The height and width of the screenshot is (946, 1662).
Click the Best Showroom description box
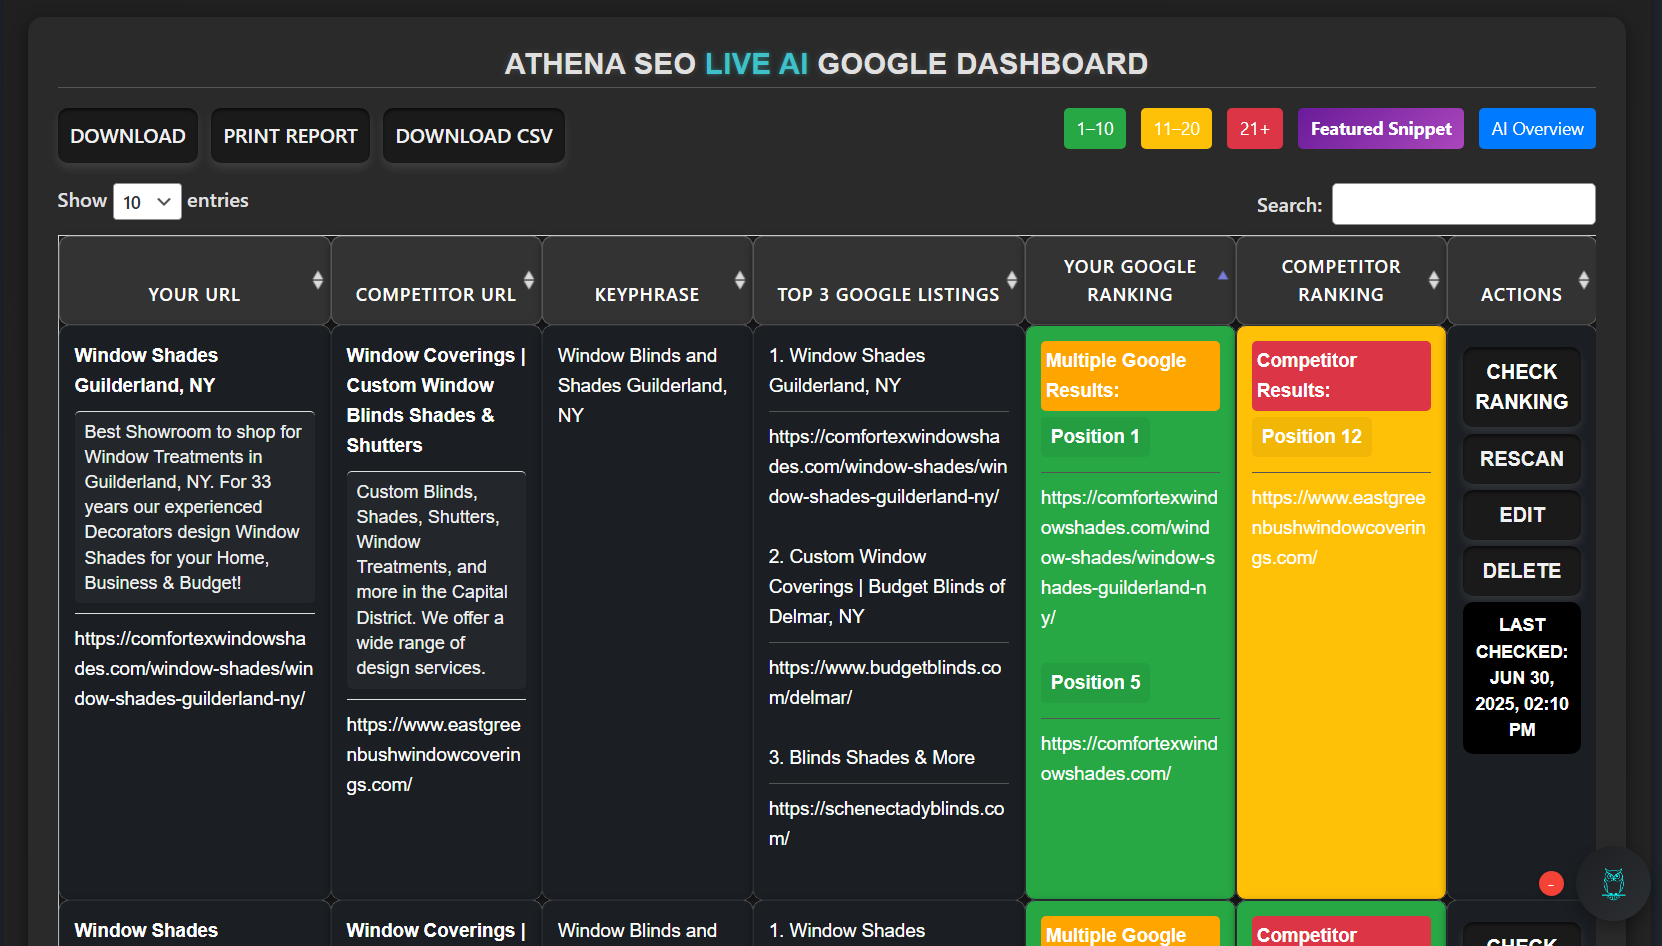(x=194, y=507)
